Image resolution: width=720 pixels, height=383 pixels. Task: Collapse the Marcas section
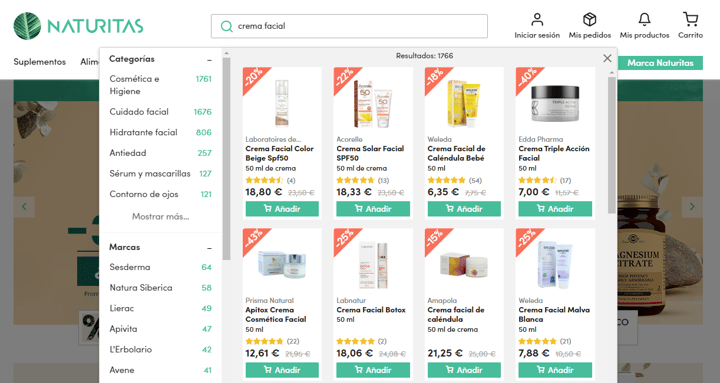coord(209,248)
